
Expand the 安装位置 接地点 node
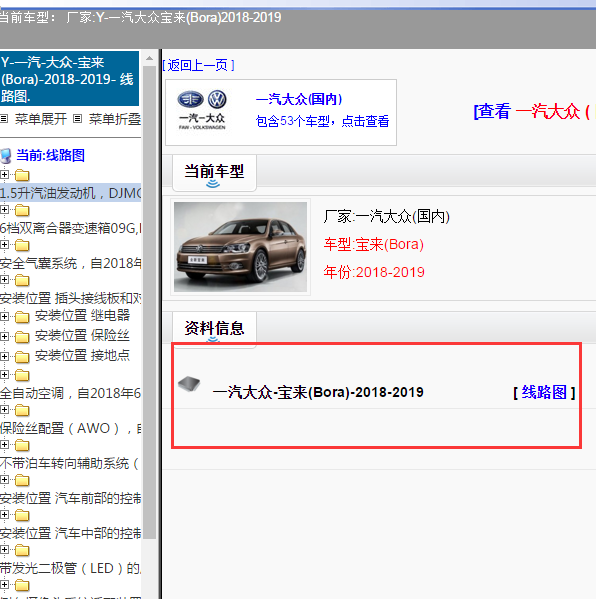pos(4,356)
